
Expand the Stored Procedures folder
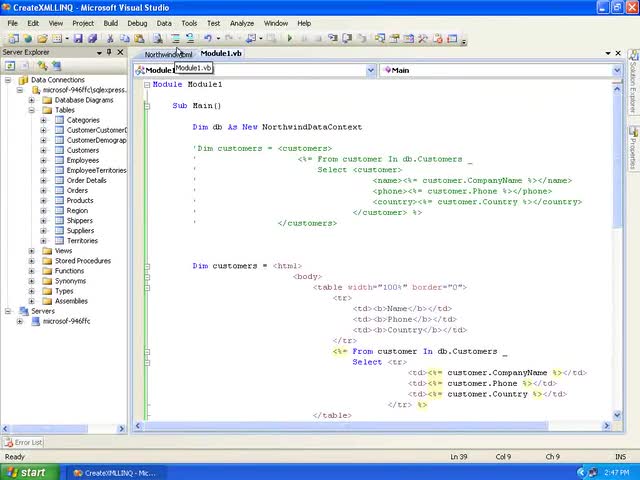tap(32, 261)
